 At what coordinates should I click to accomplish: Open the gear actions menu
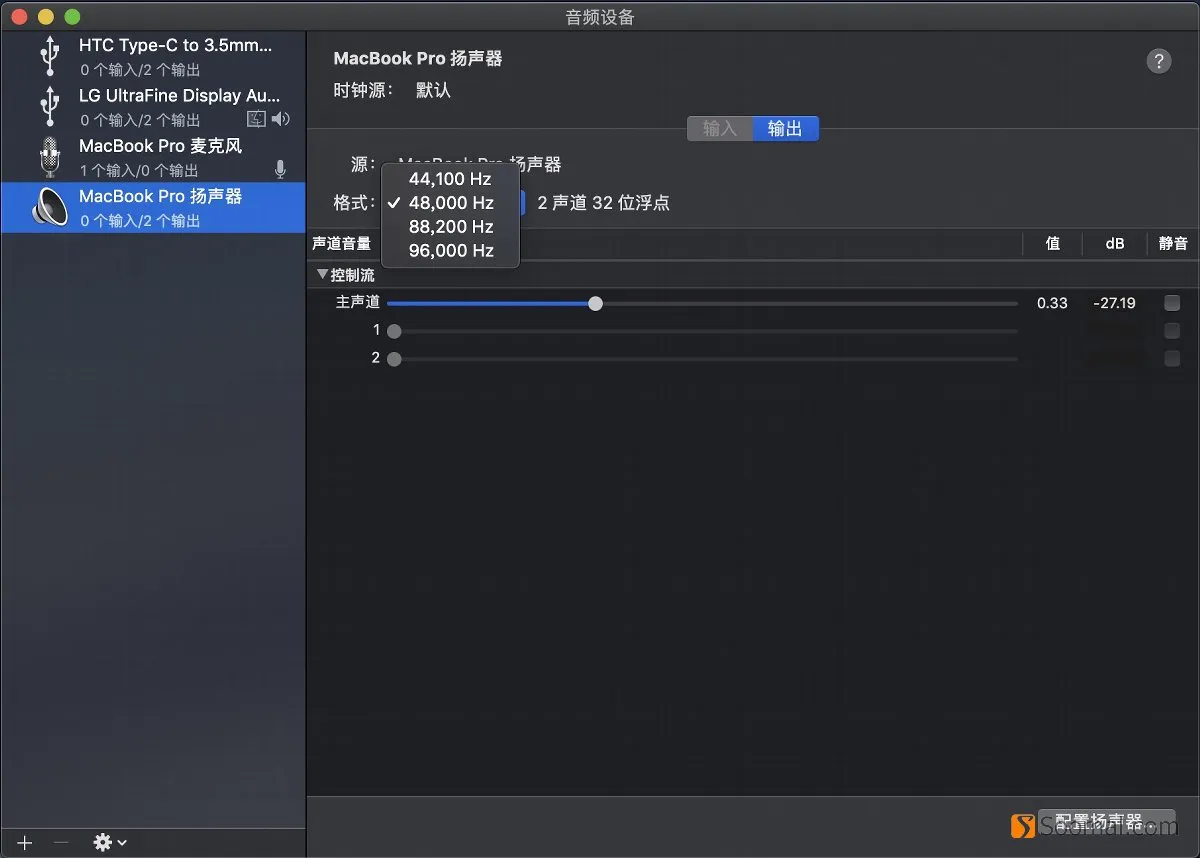pos(109,843)
